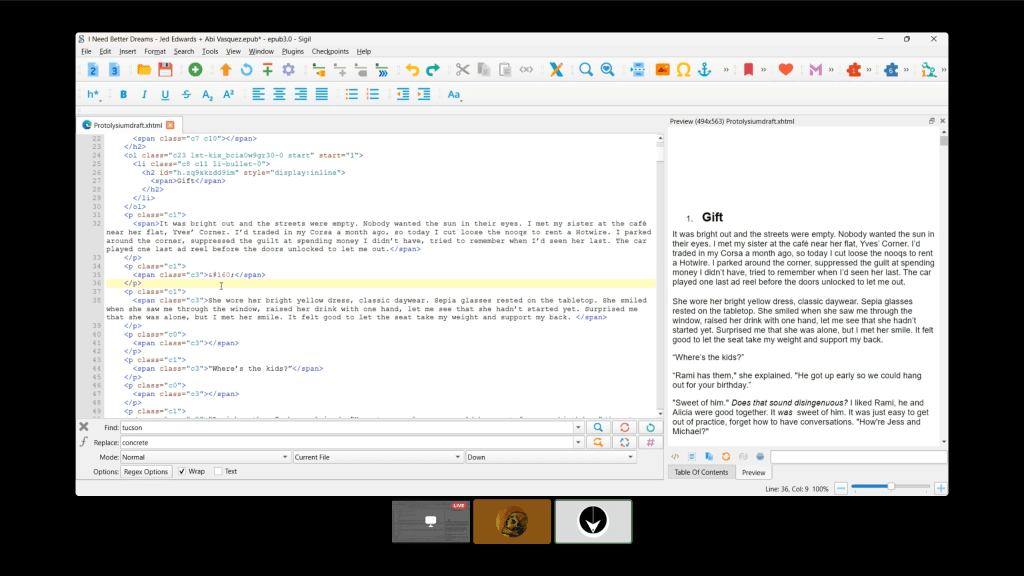1024x576 pixels.
Task: Insert a numbered list
Action: [373, 95]
